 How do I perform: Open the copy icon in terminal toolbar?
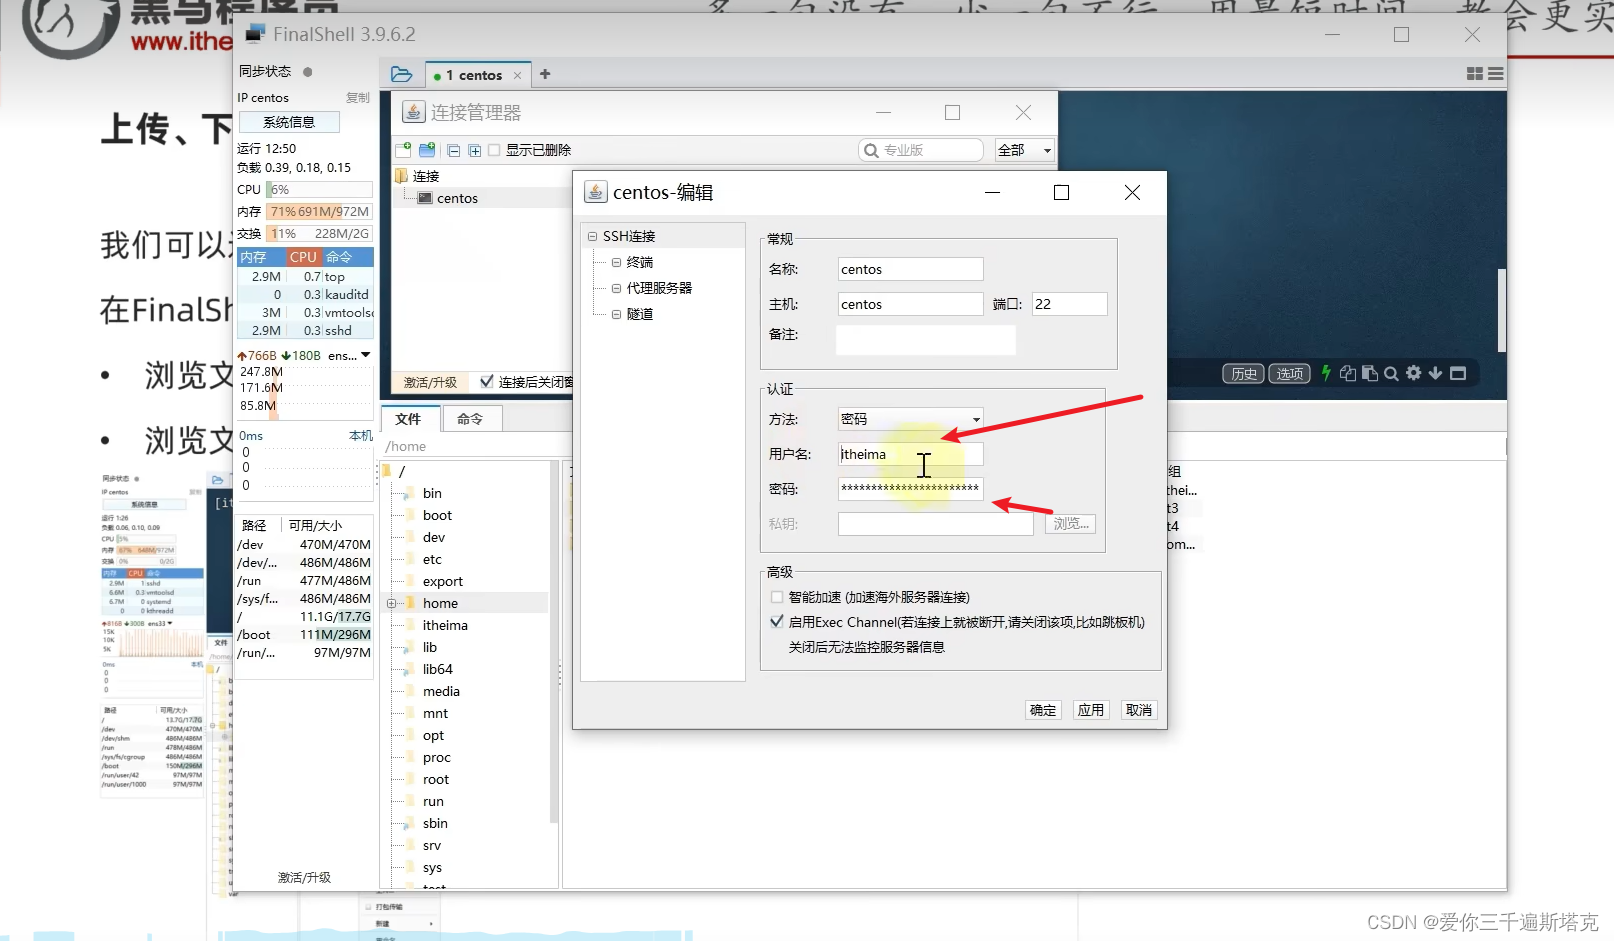(1348, 373)
